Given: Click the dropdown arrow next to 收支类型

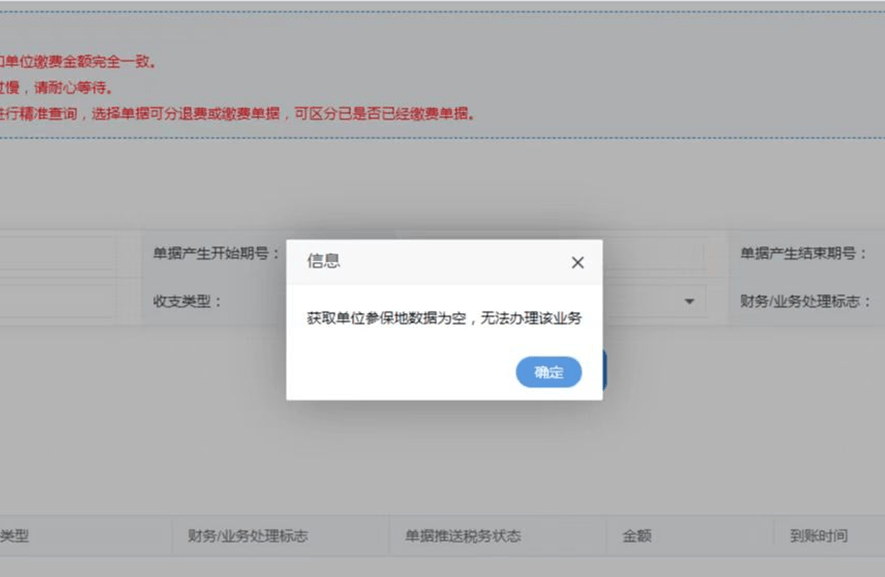Looking at the screenshot, I should click(x=688, y=301).
